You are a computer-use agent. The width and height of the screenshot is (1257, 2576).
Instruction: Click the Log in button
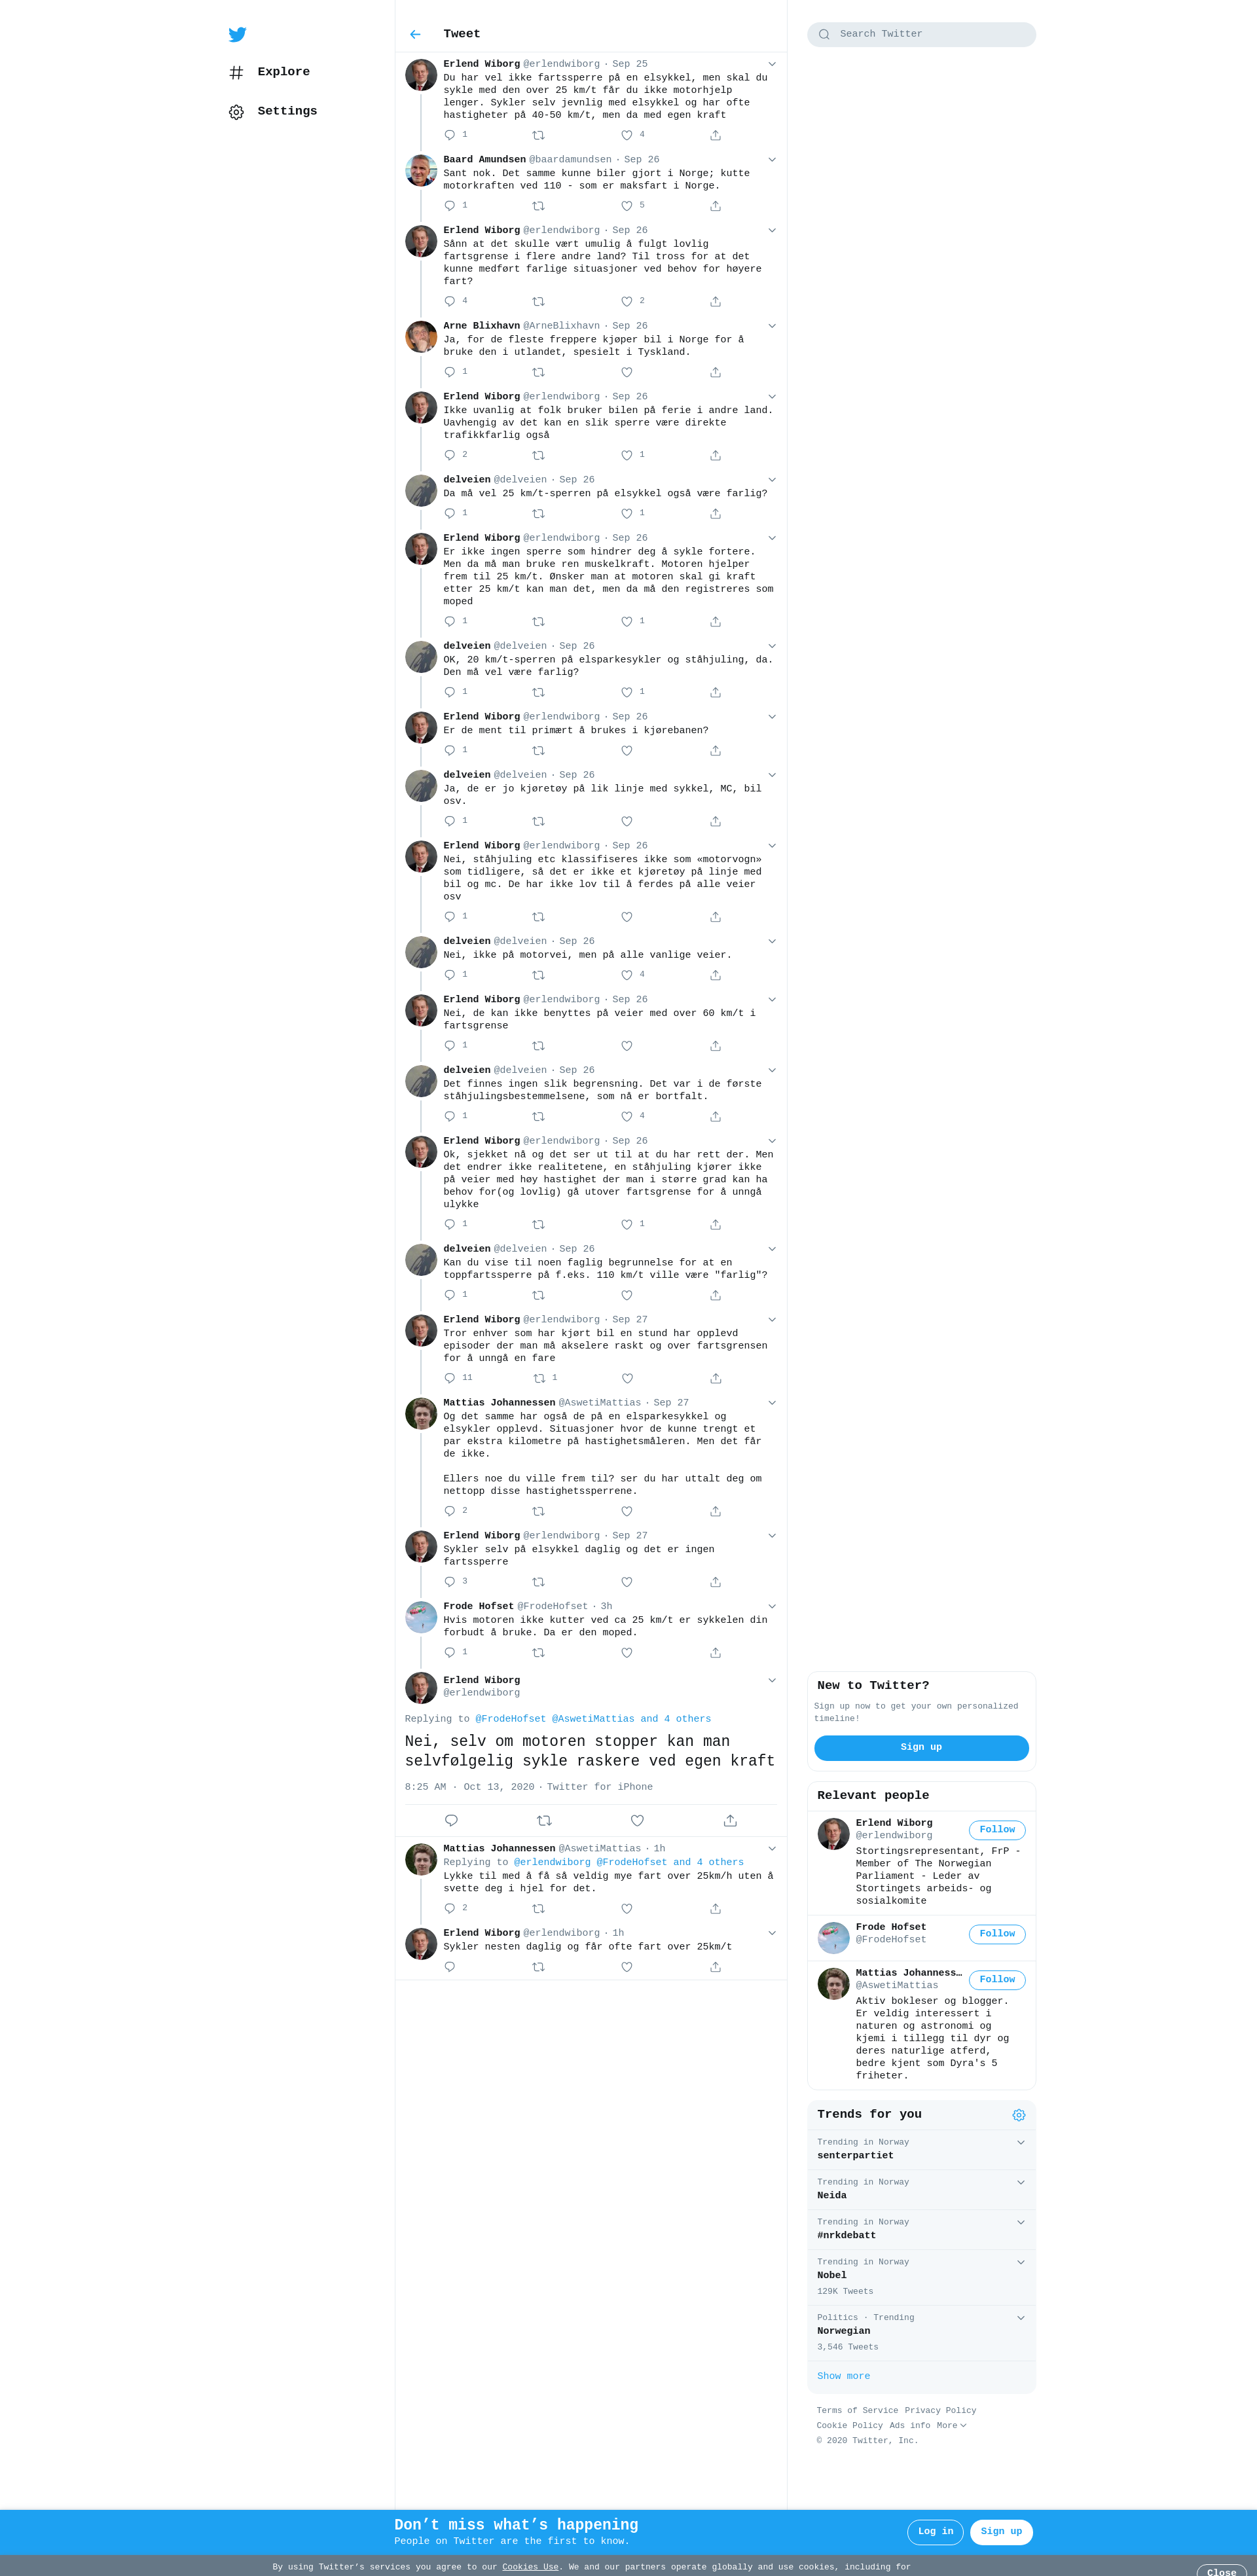(935, 2531)
